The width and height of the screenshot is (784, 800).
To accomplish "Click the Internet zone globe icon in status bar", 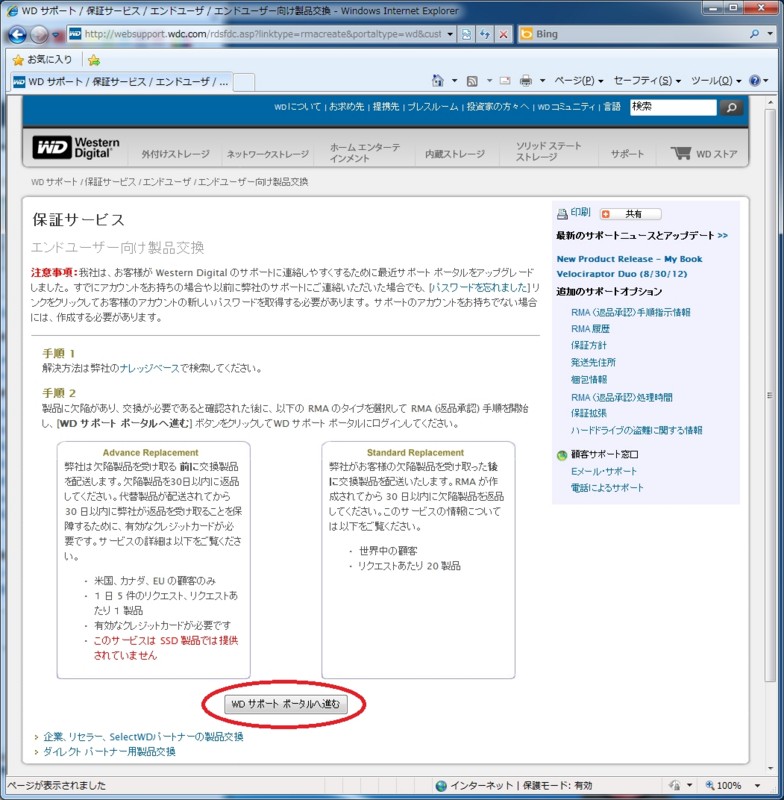I will pos(441,786).
